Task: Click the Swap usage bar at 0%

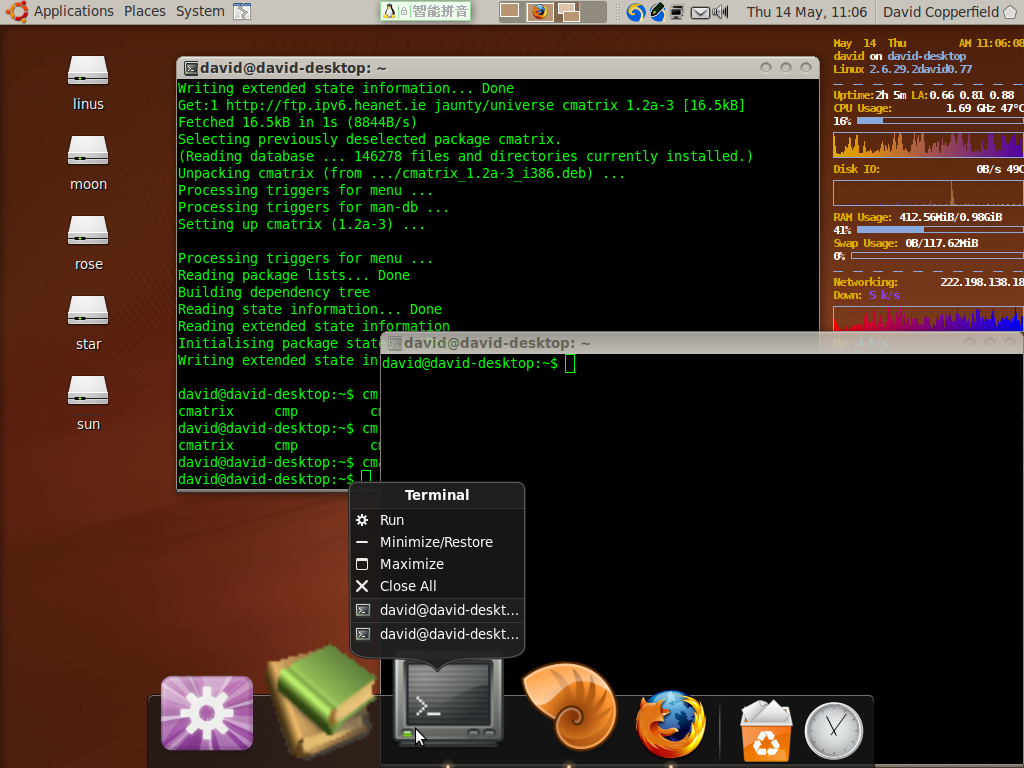Action: pyautogui.click(x=937, y=256)
